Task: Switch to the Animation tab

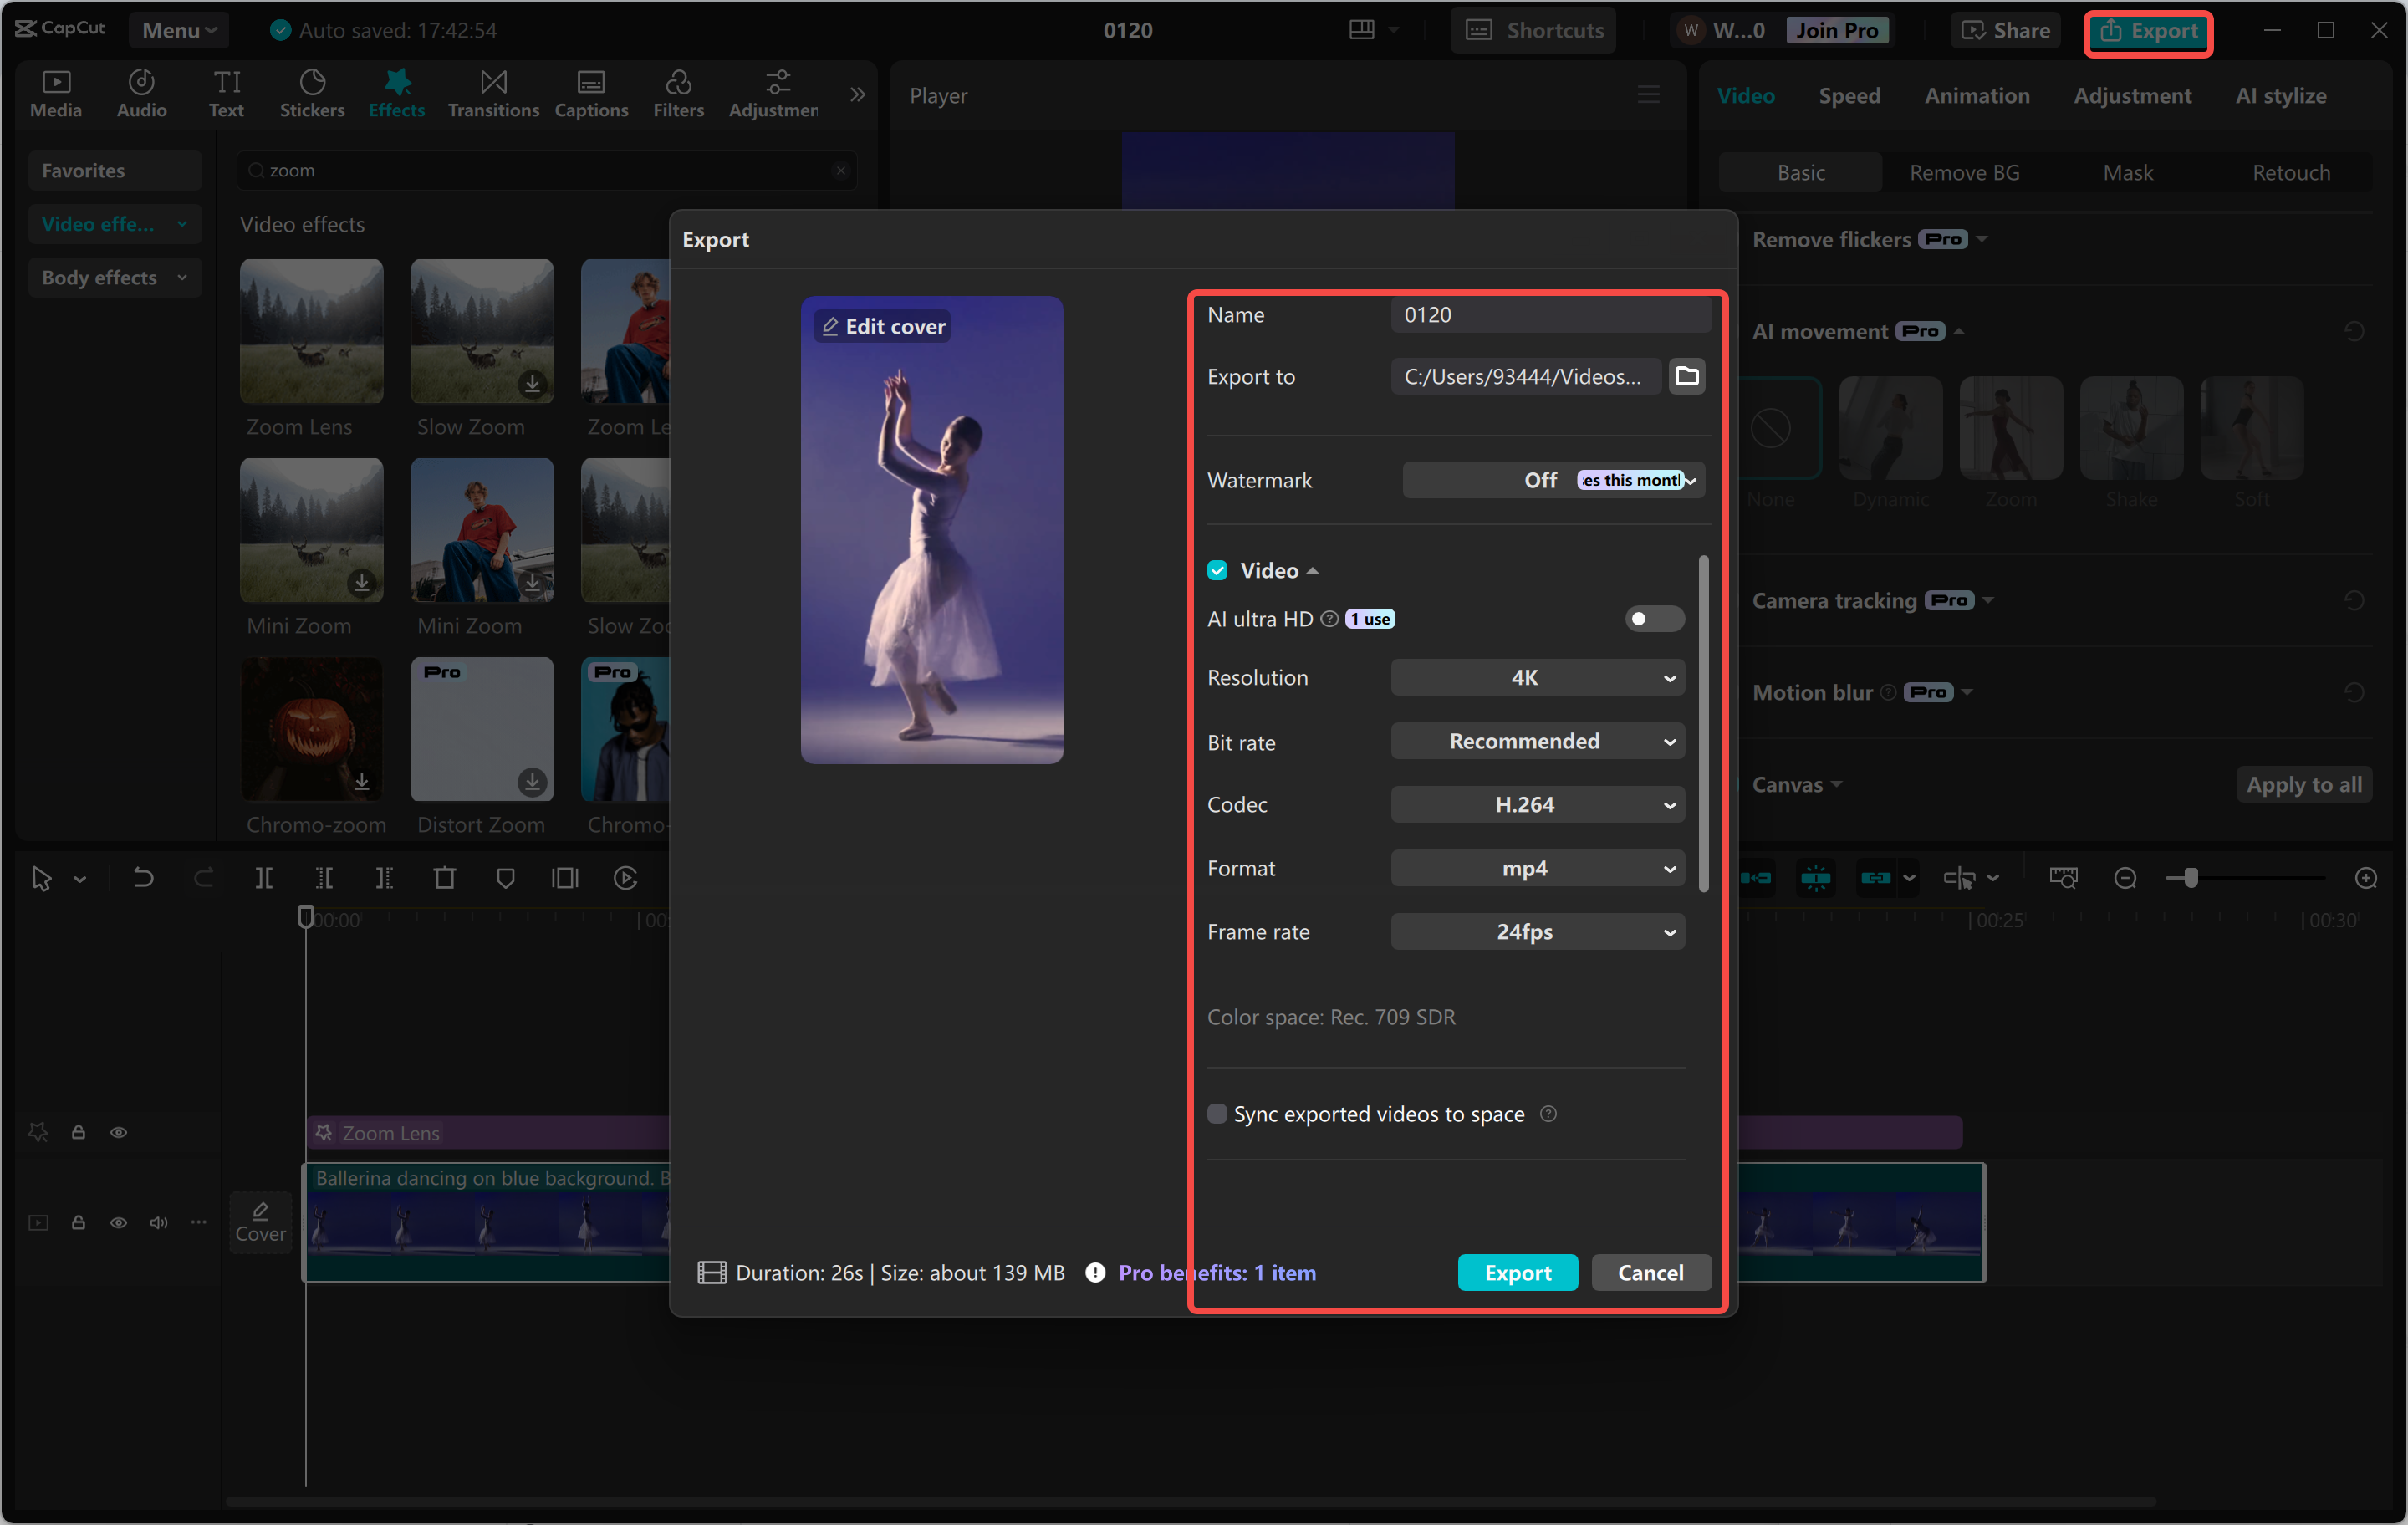Action: pos(1977,95)
